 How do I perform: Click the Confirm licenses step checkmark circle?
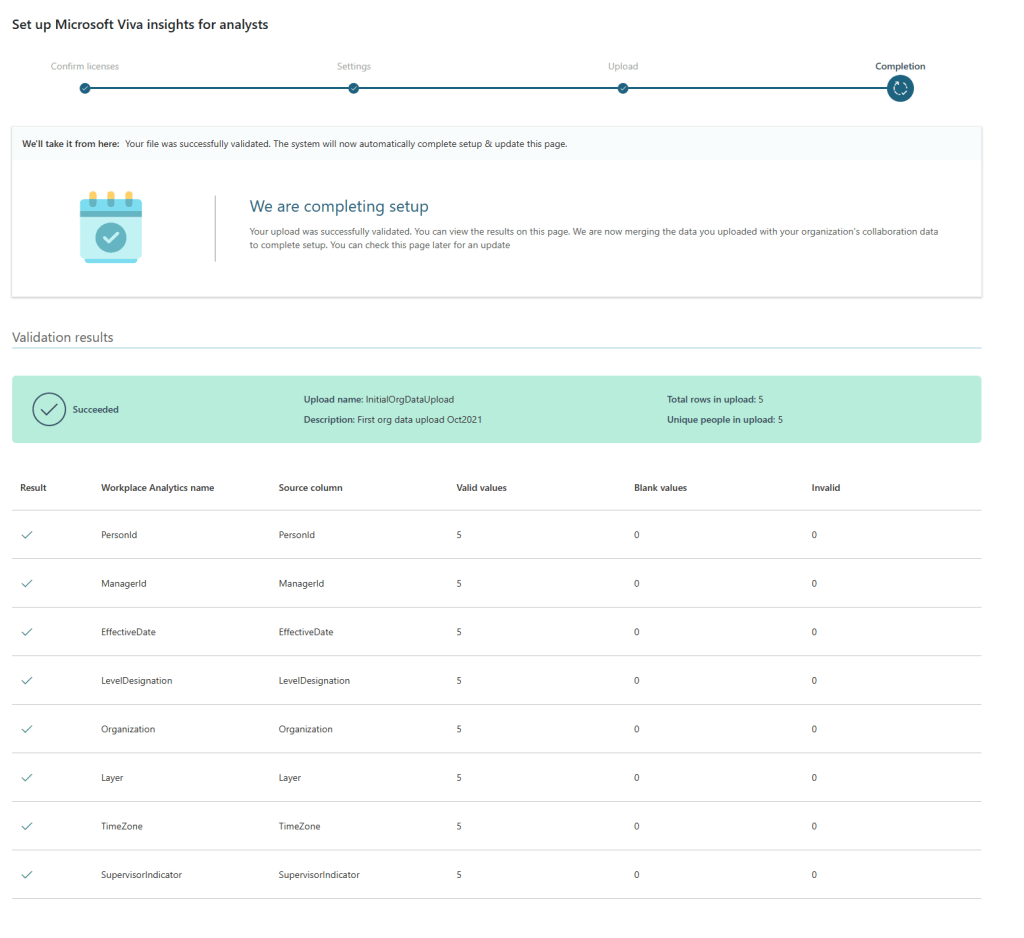[85, 88]
